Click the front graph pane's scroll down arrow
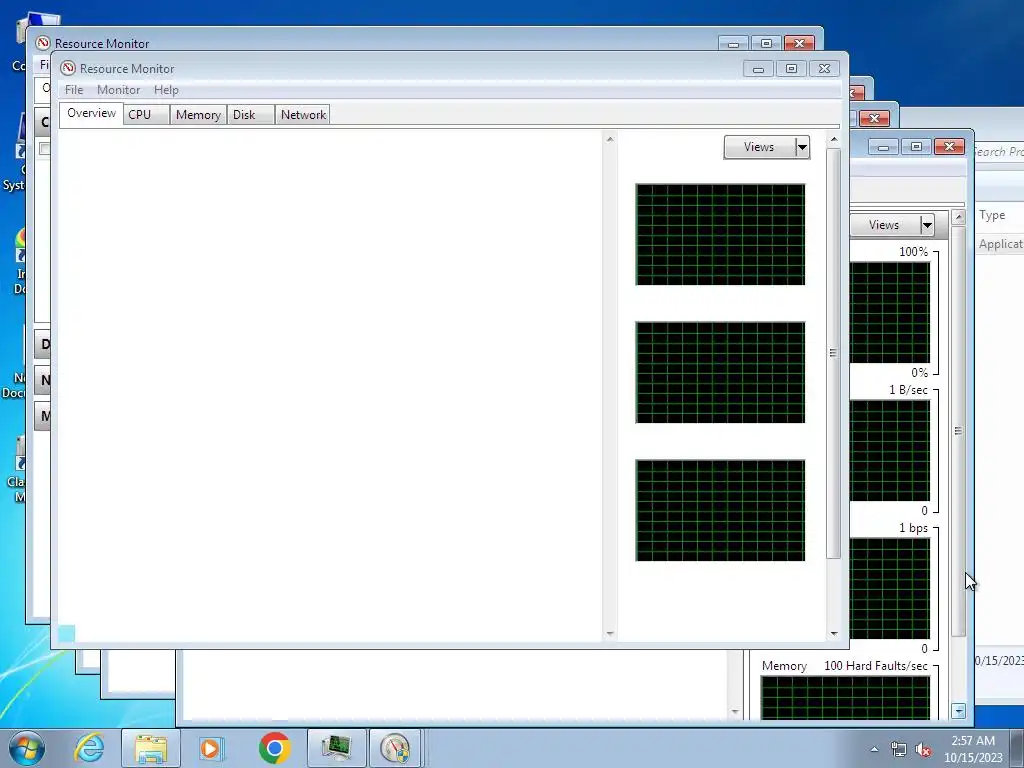The height and width of the screenshot is (768, 1024). pos(833,633)
